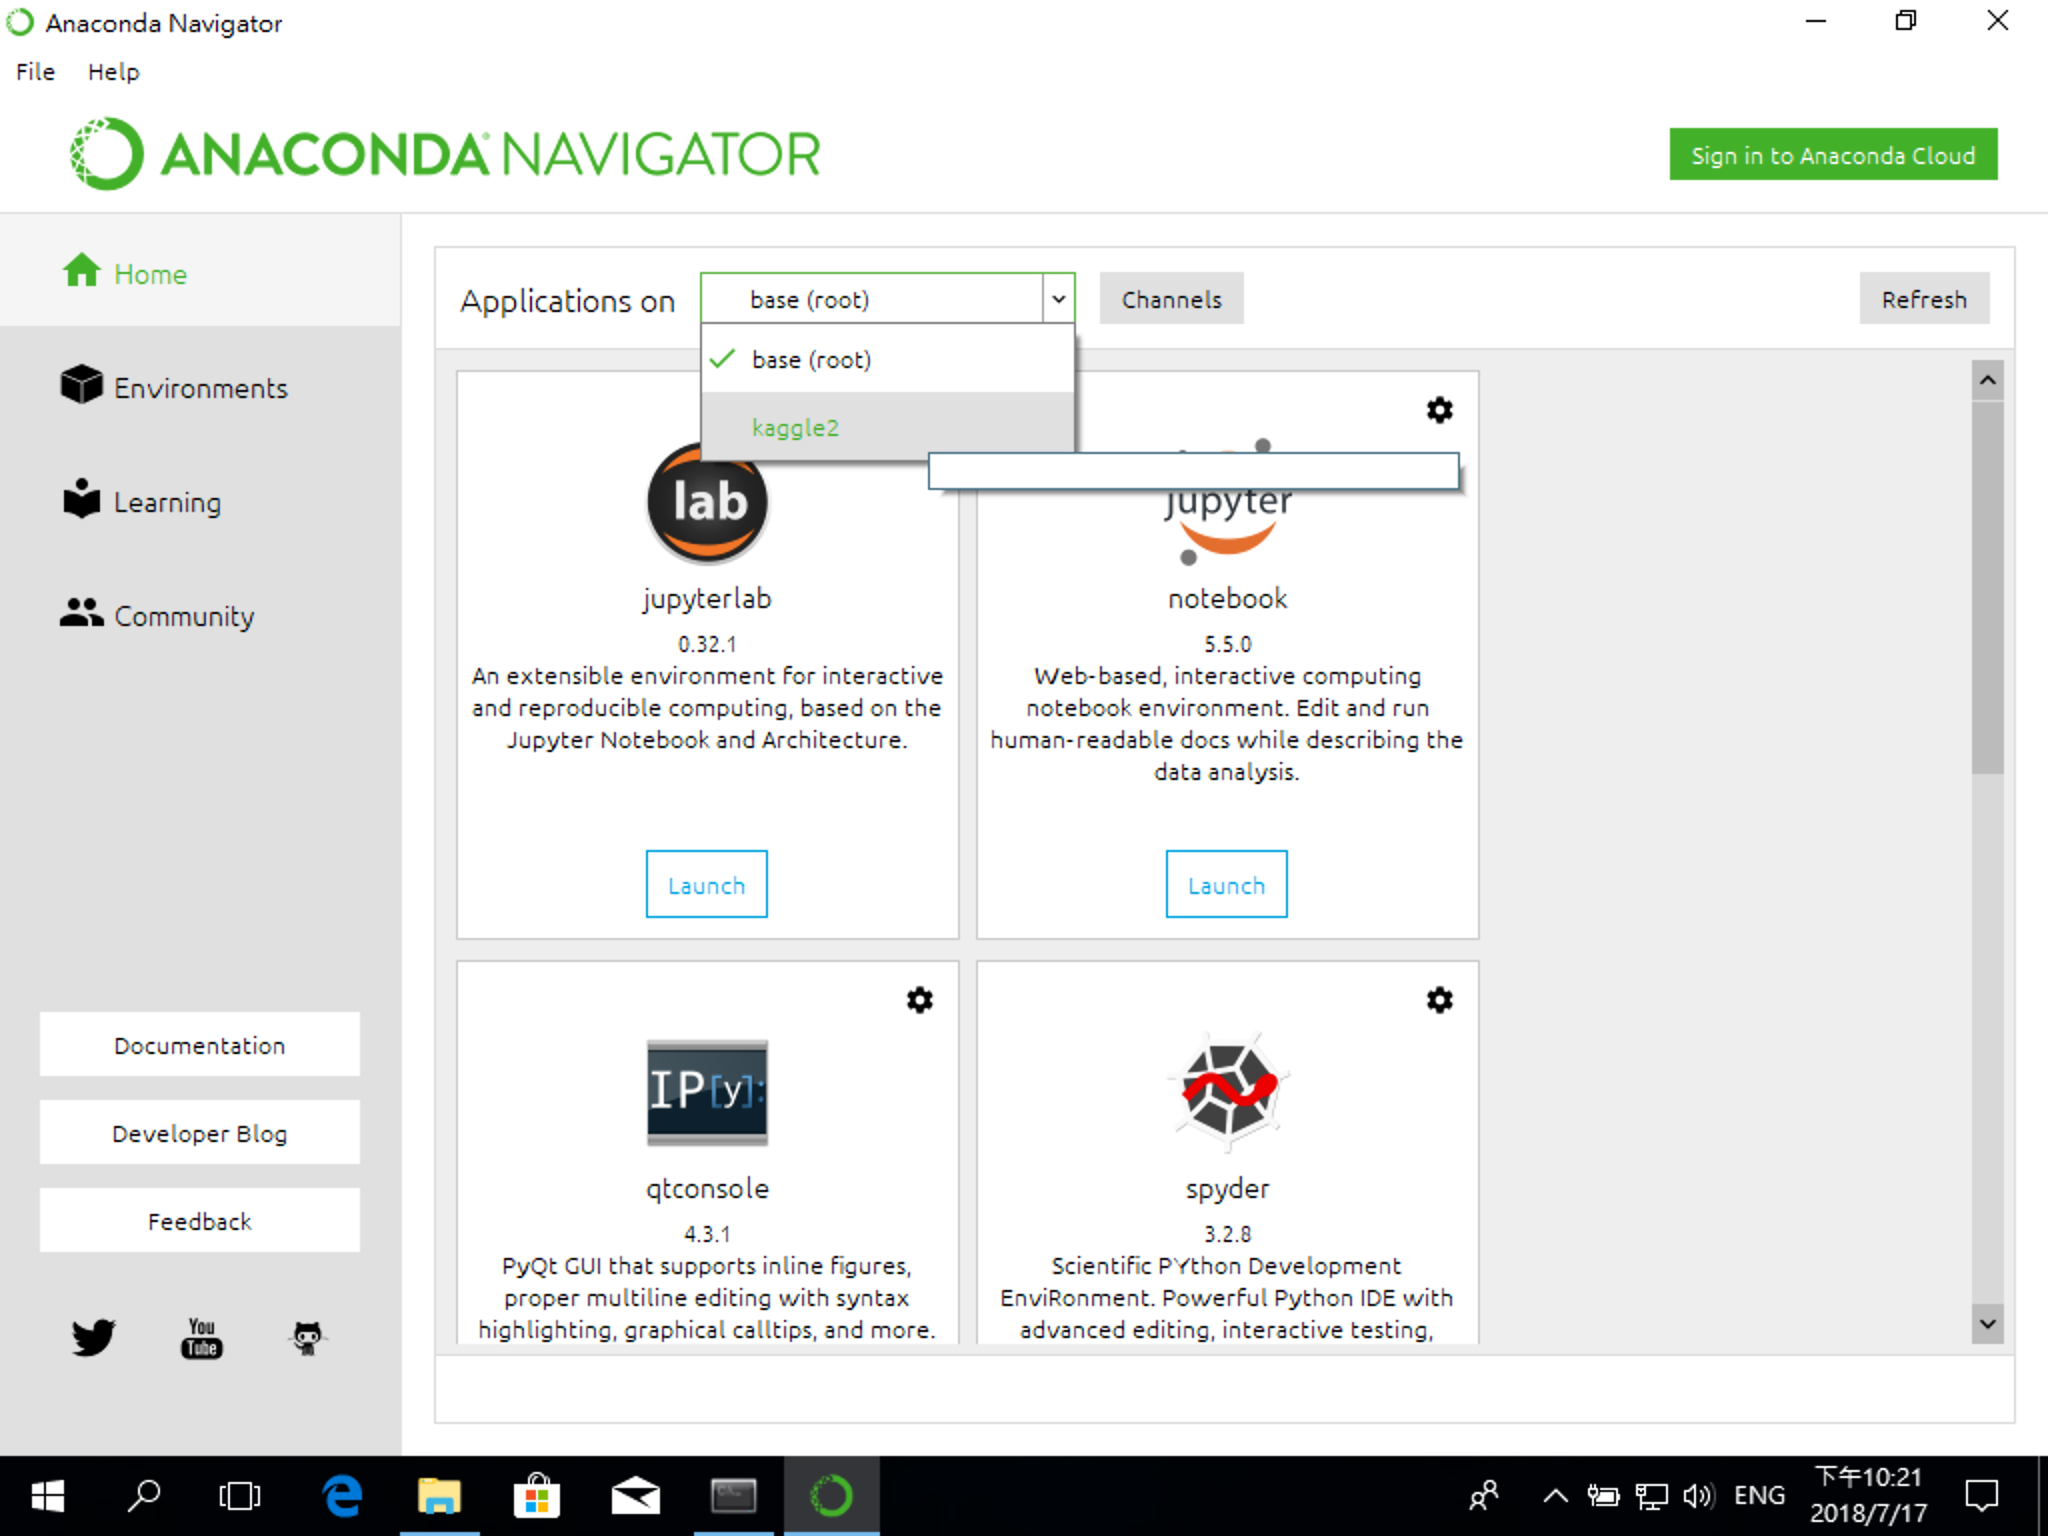Switch to the Environments tab
Image resolution: width=2048 pixels, height=1536 pixels.
pos(200,388)
